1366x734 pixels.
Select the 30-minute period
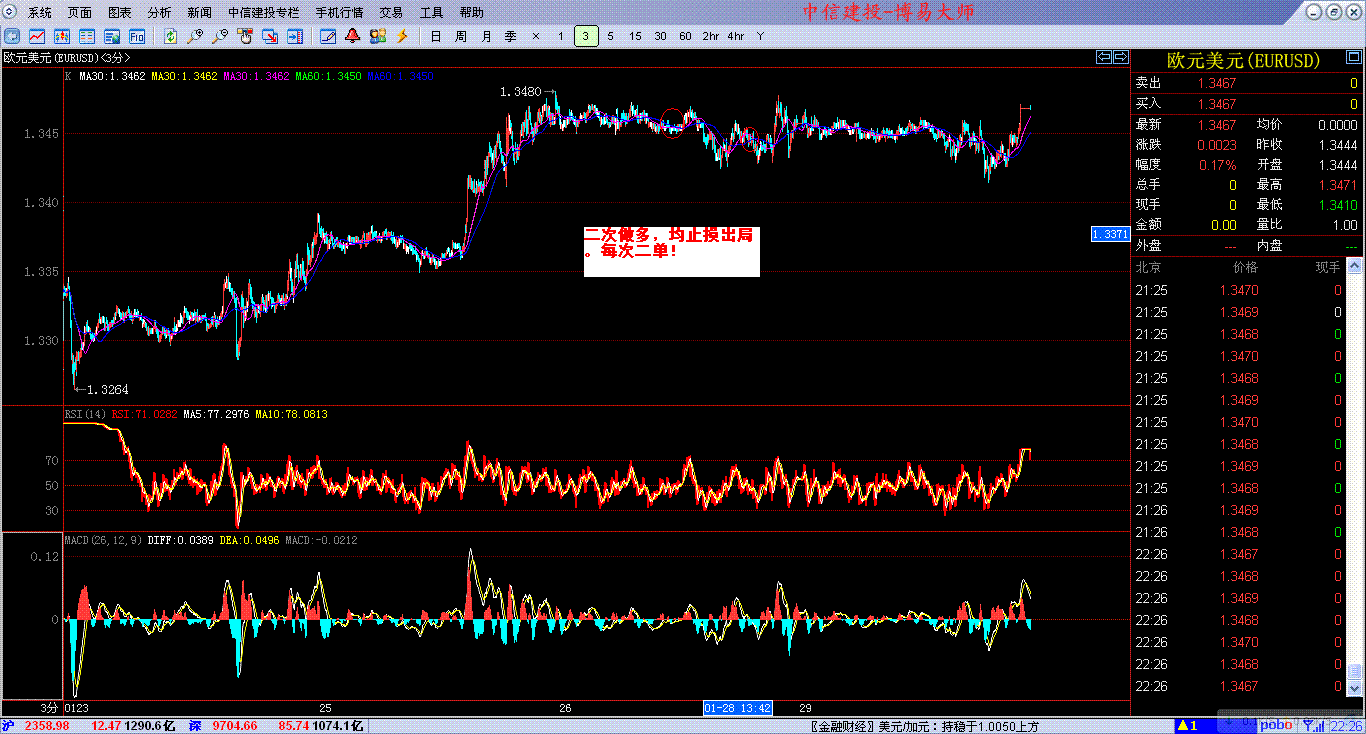[x=660, y=36]
